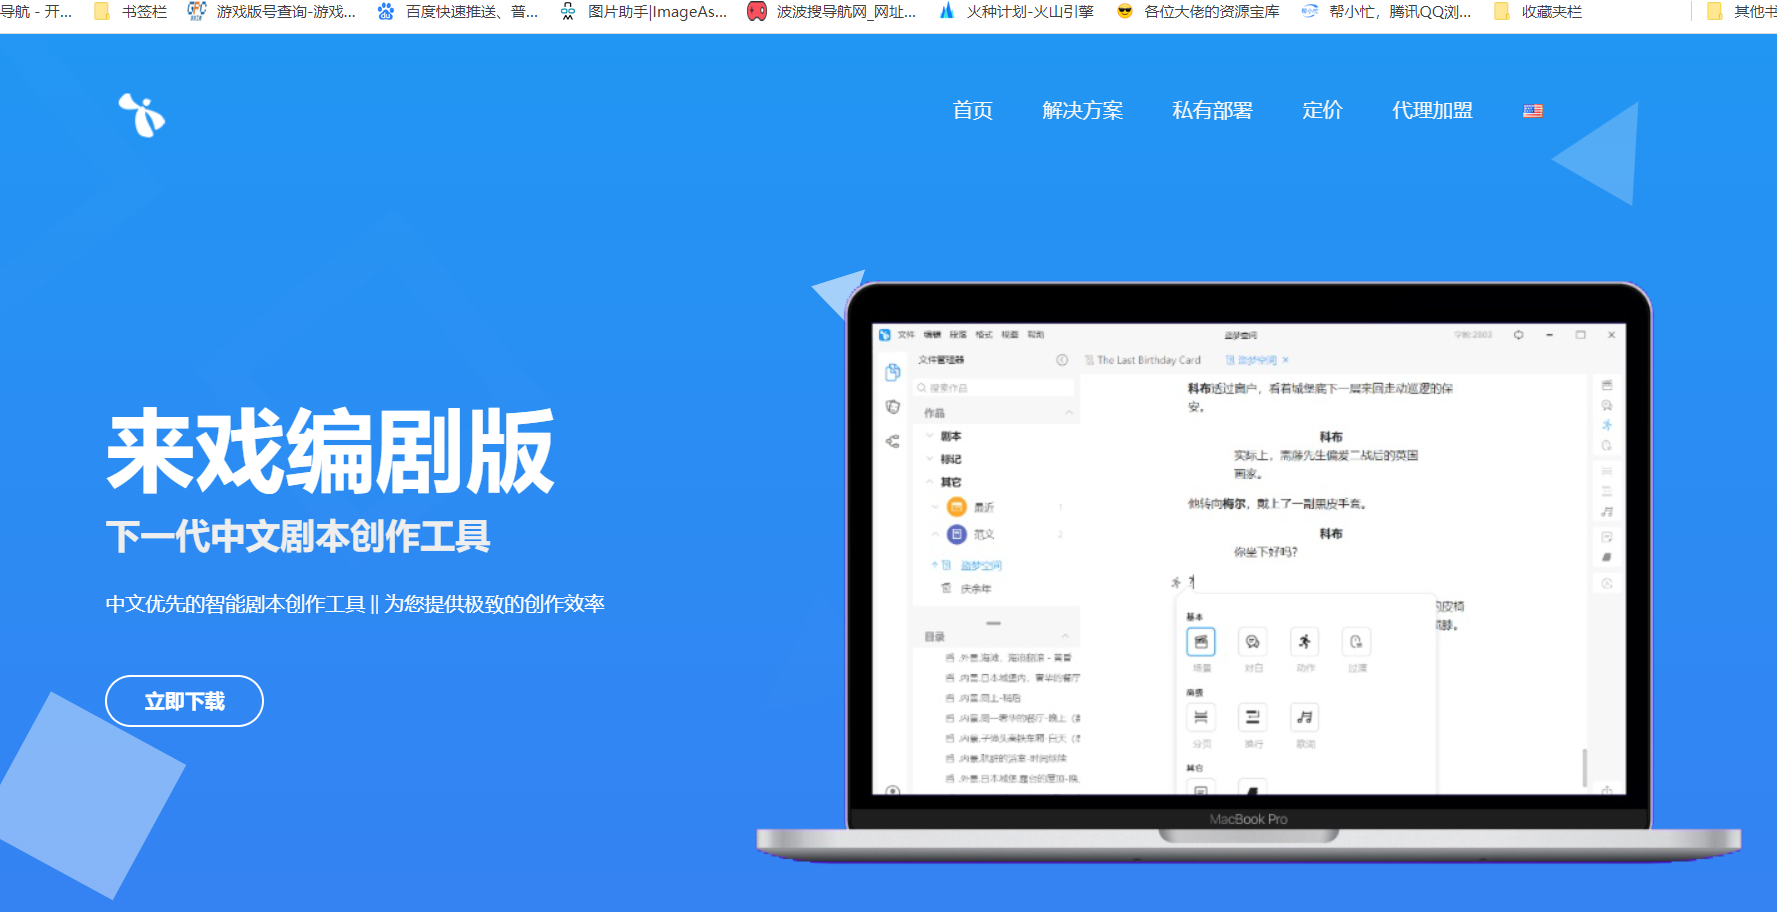Open the 各位大佬的资源宝库 bookmark
This screenshot has width=1777, height=912.
coord(1198,12)
